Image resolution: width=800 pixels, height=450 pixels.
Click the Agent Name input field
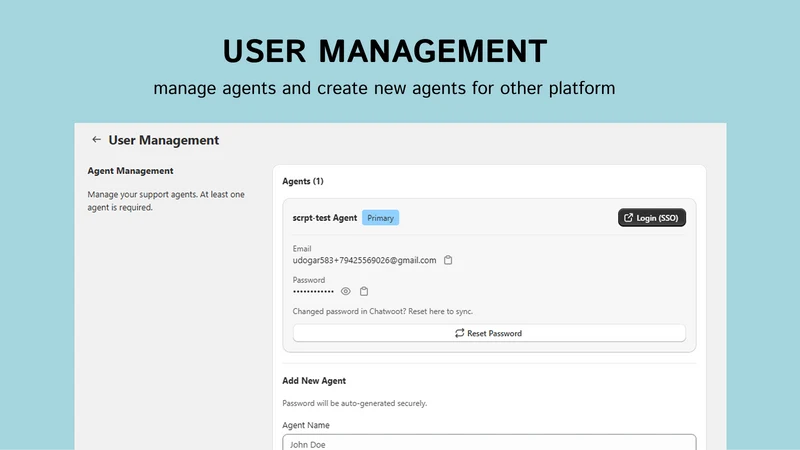click(x=489, y=442)
